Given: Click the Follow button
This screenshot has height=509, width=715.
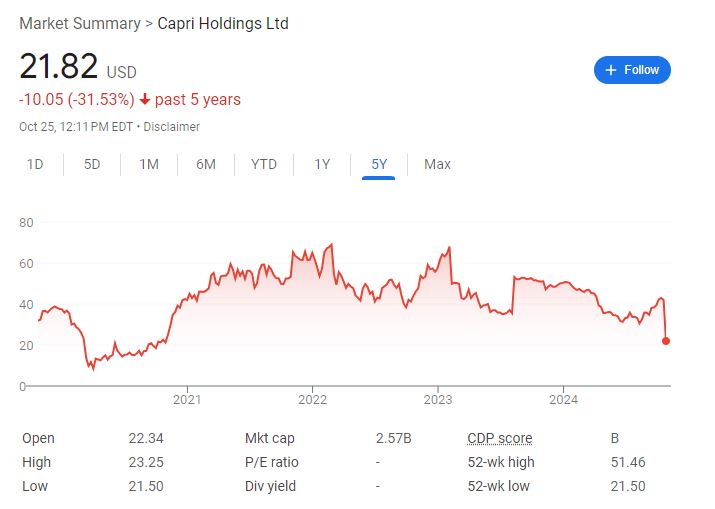Looking at the screenshot, I should click(632, 70).
